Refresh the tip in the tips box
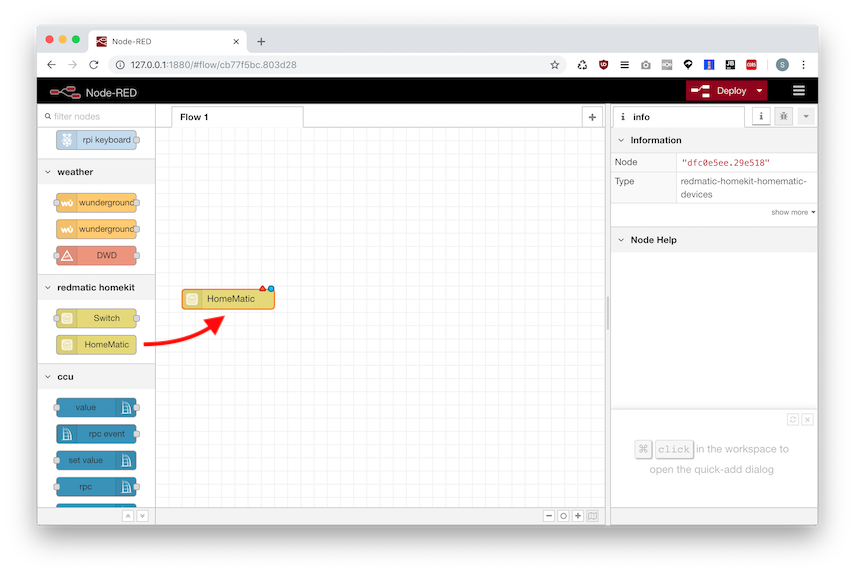This screenshot has width=855, height=574. coord(793,420)
